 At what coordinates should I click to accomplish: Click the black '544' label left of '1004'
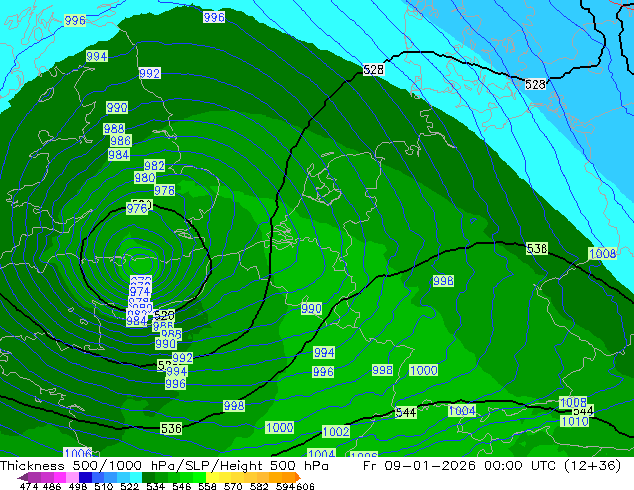pyautogui.click(x=406, y=413)
